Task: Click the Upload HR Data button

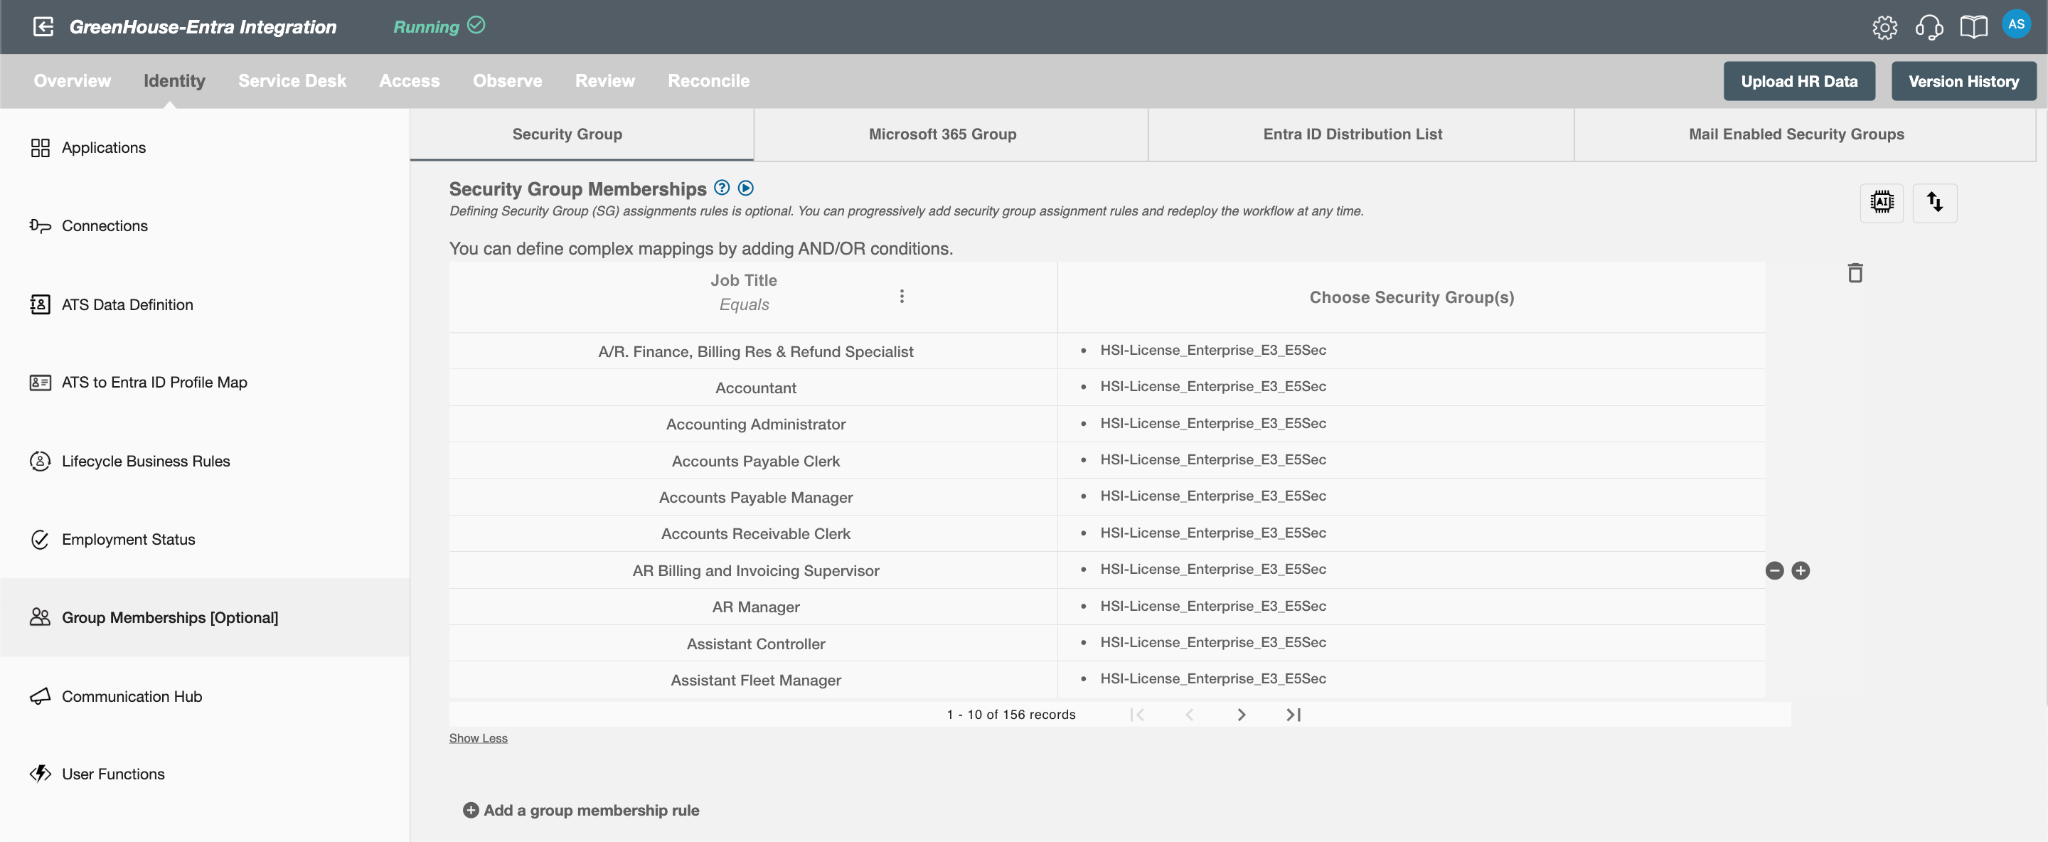Action: tap(1799, 81)
